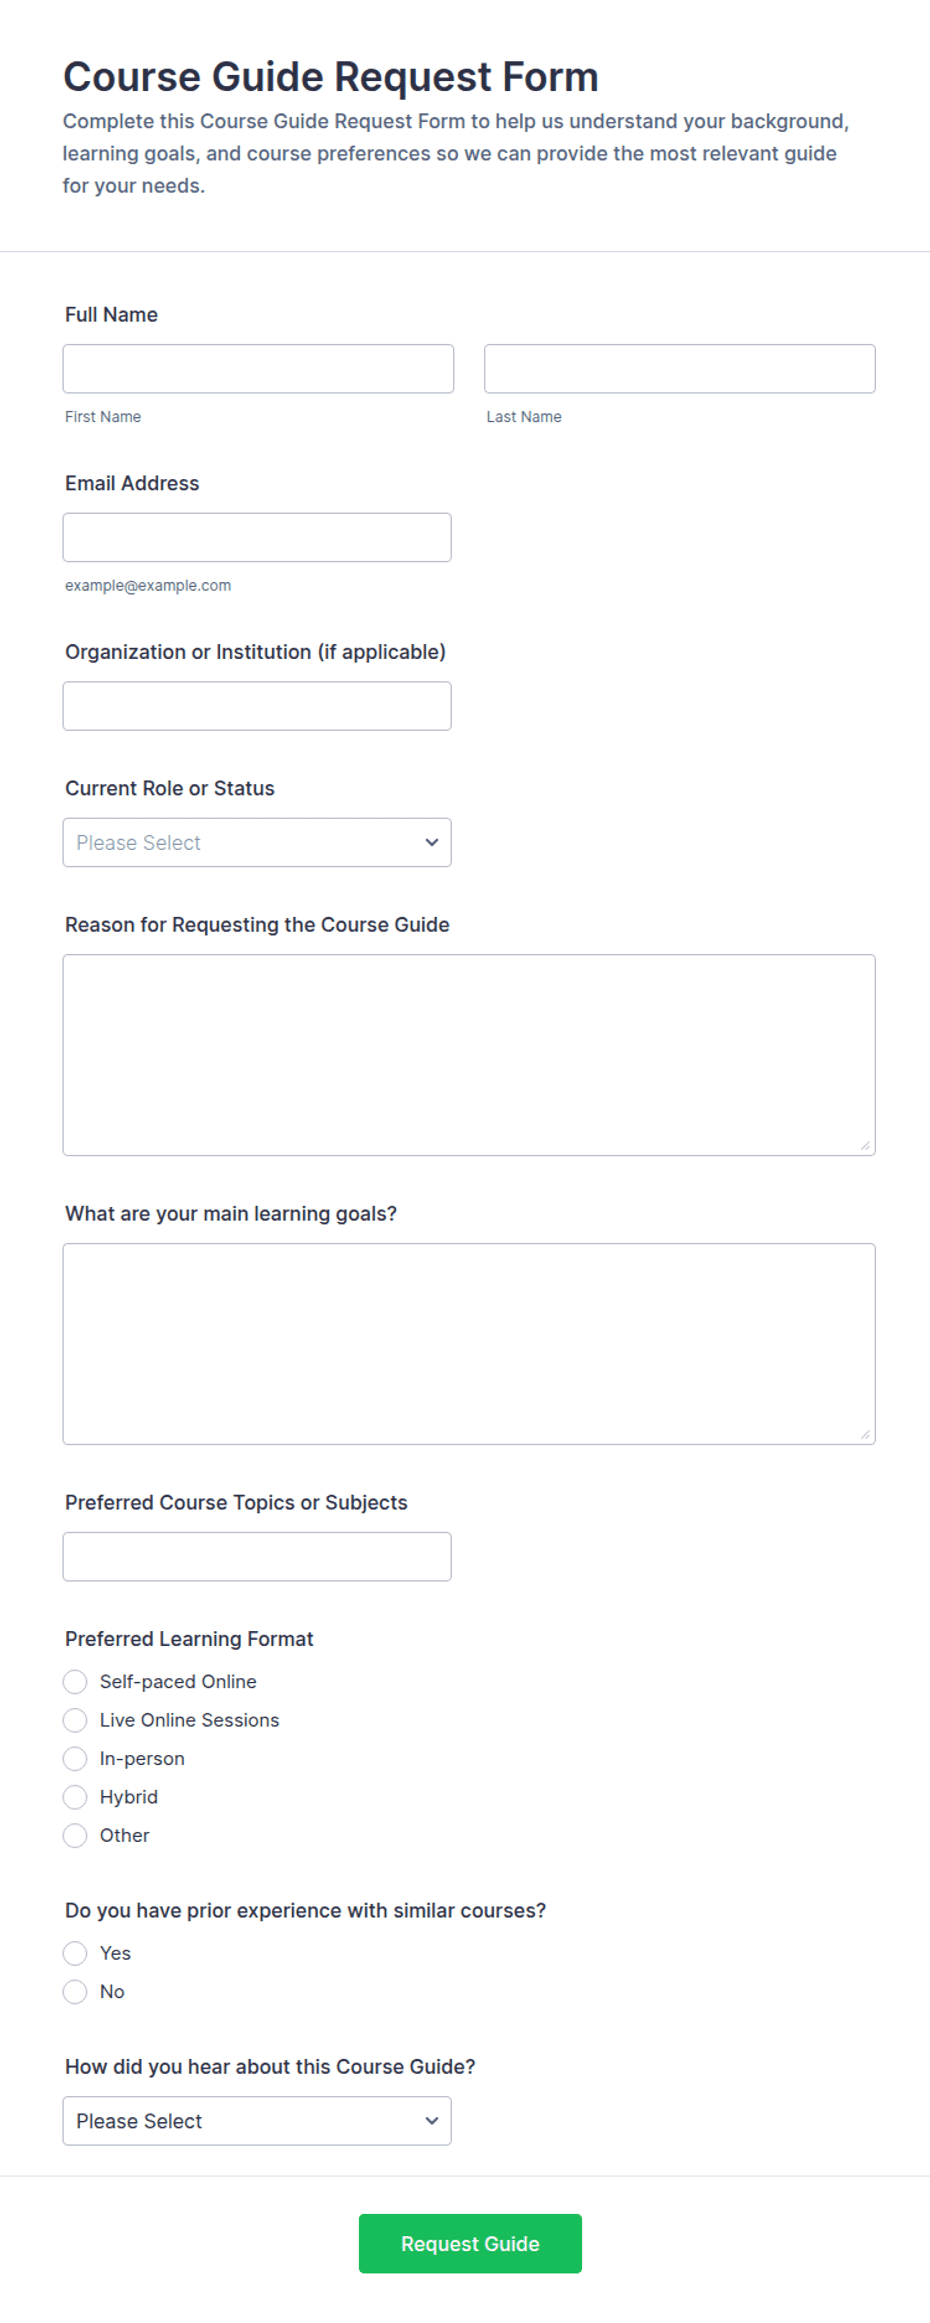Click the Last Name input field
Viewport: 930px width, 2323px height.
pos(680,369)
